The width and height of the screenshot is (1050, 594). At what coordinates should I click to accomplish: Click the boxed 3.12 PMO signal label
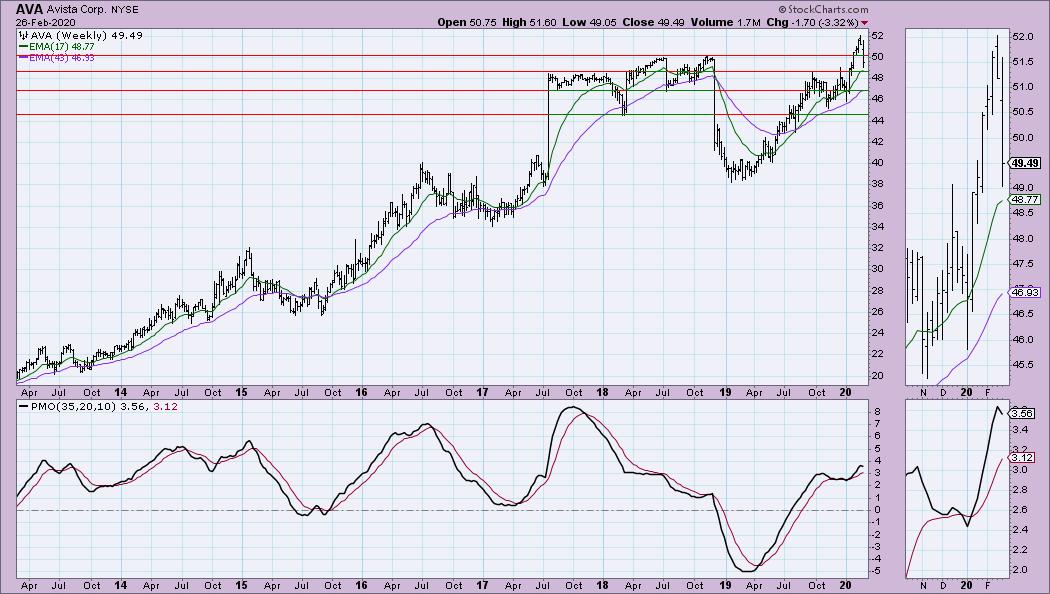[x=1021, y=458]
